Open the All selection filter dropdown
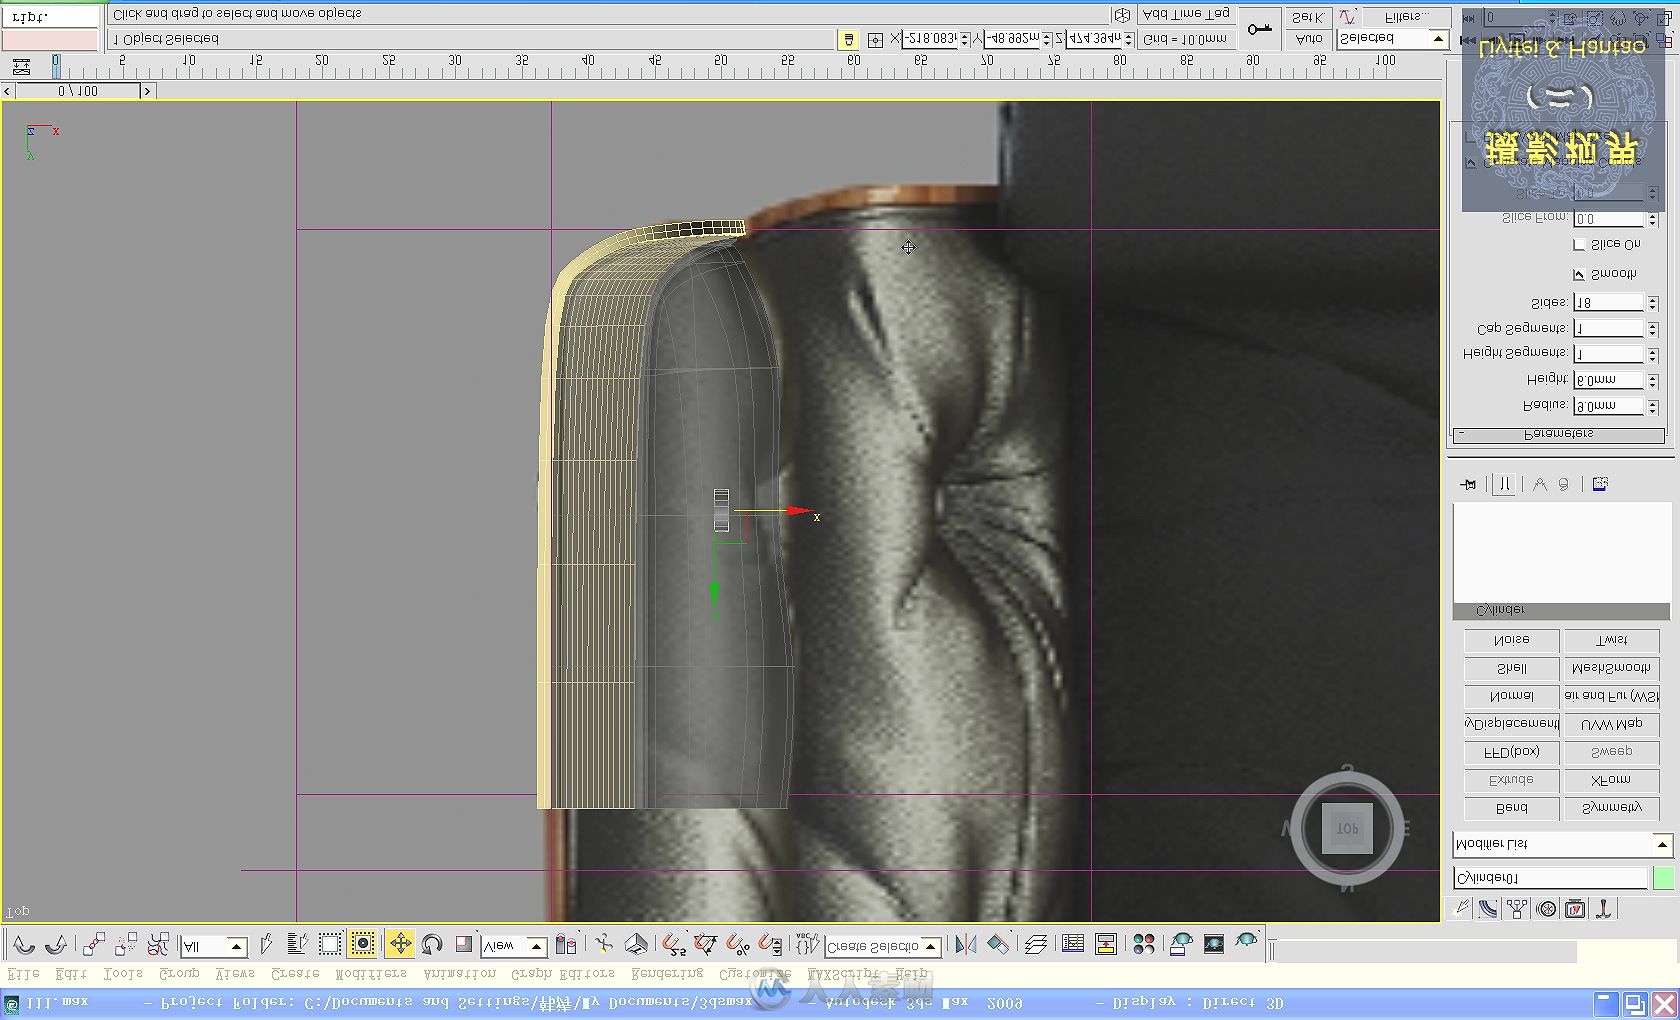 214,946
